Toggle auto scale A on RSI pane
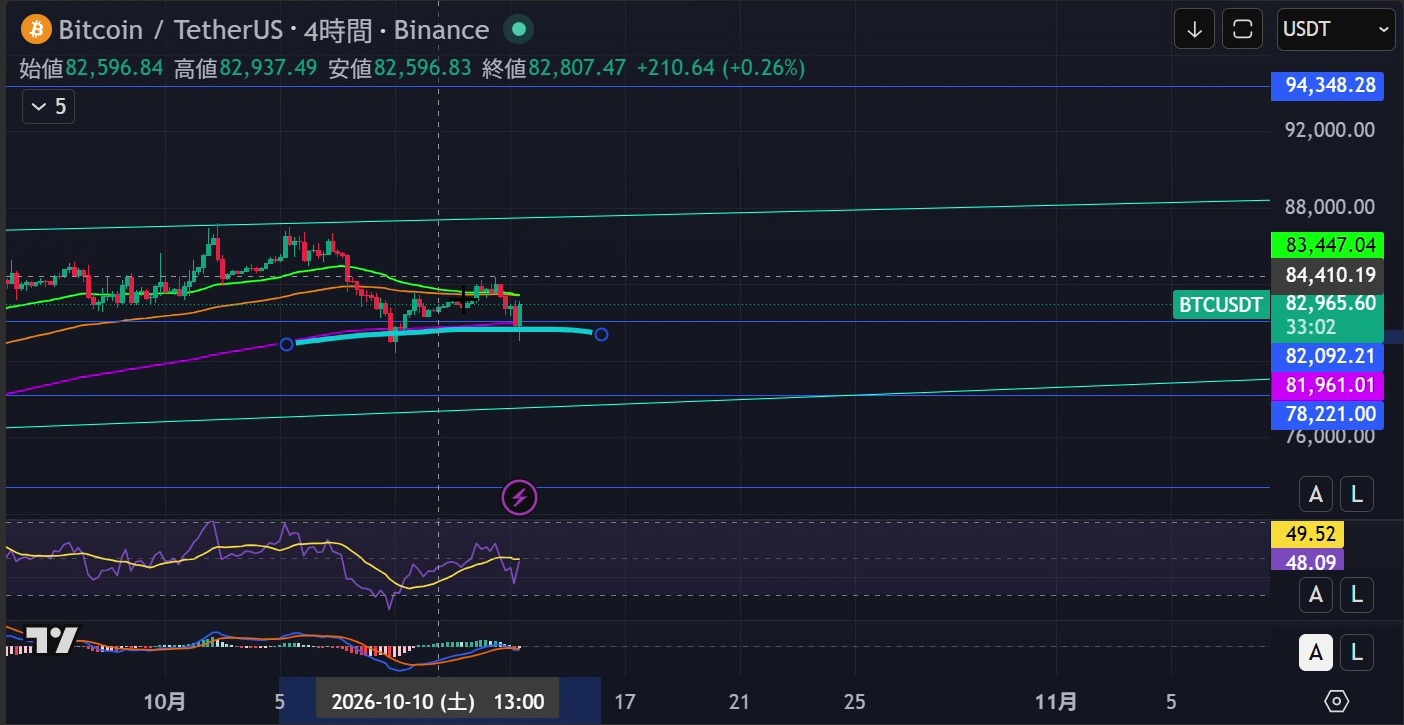1404x725 pixels. (1316, 595)
